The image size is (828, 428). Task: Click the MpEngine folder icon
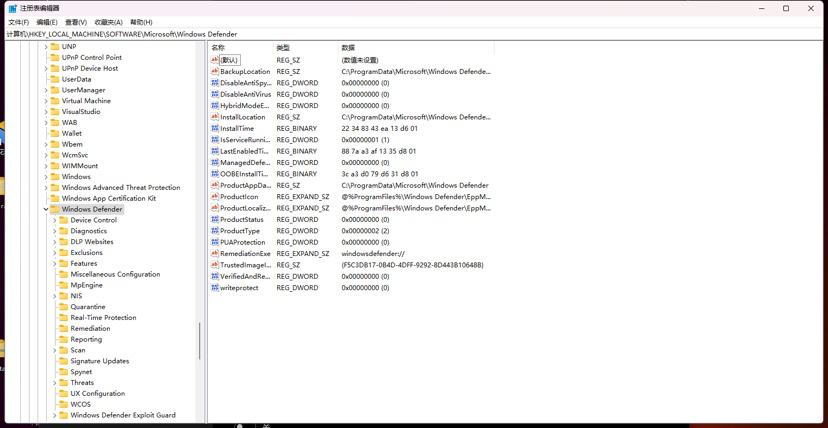point(63,285)
